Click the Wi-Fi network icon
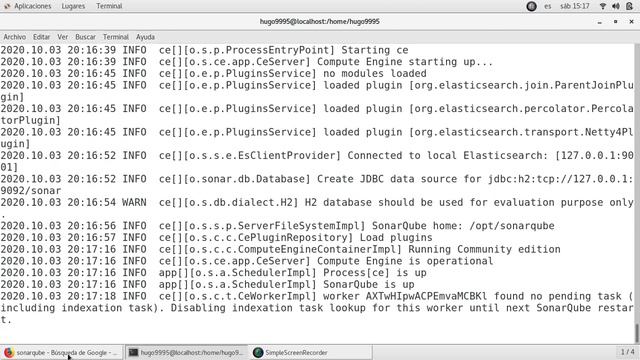640x360 pixels. coord(603,6)
